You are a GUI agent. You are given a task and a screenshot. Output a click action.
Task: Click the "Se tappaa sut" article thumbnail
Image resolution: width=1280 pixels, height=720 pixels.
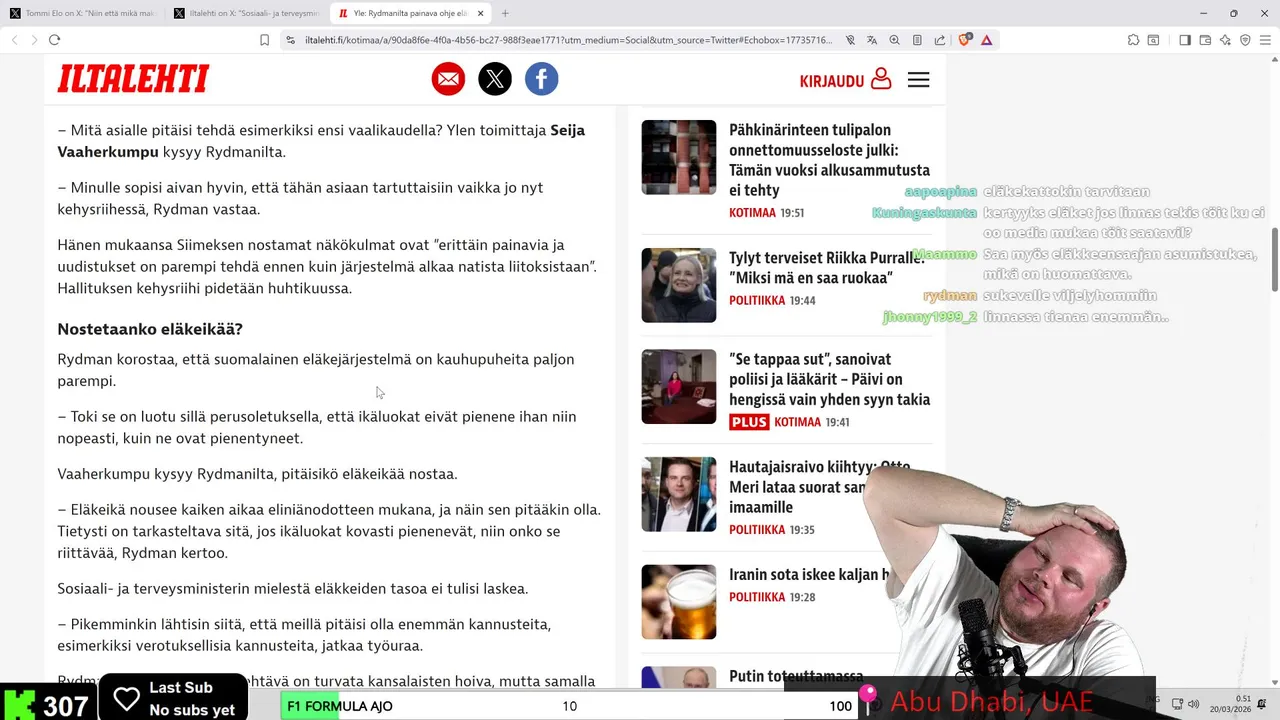pyautogui.click(x=679, y=386)
